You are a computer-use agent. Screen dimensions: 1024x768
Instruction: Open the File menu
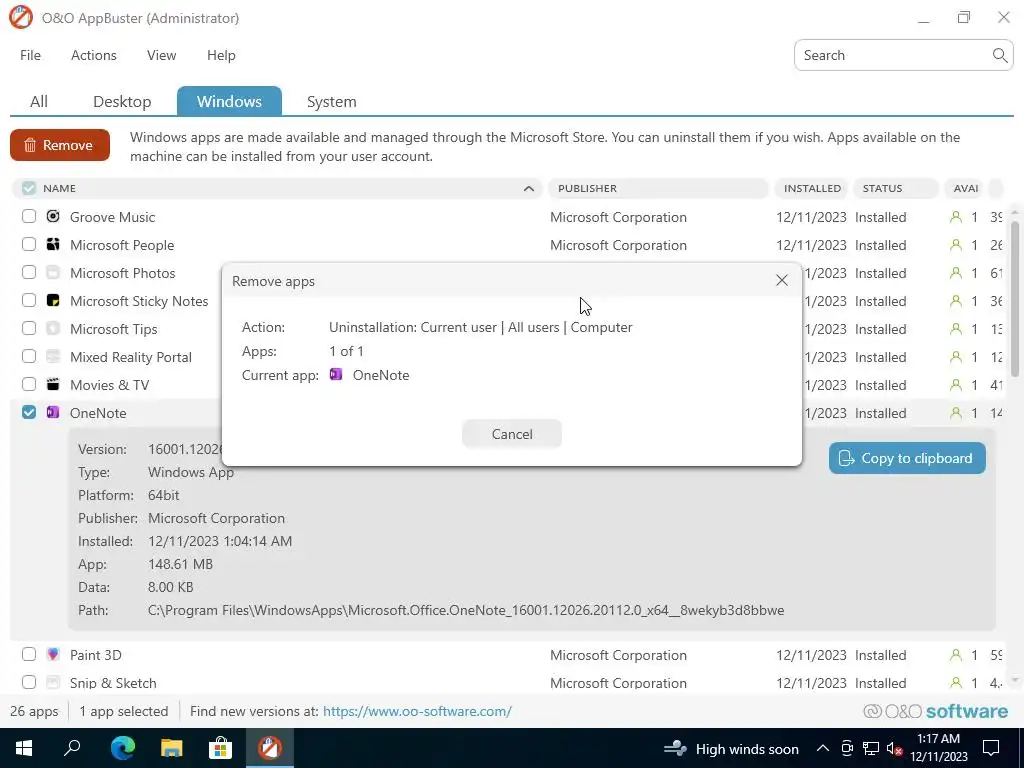click(30, 56)
